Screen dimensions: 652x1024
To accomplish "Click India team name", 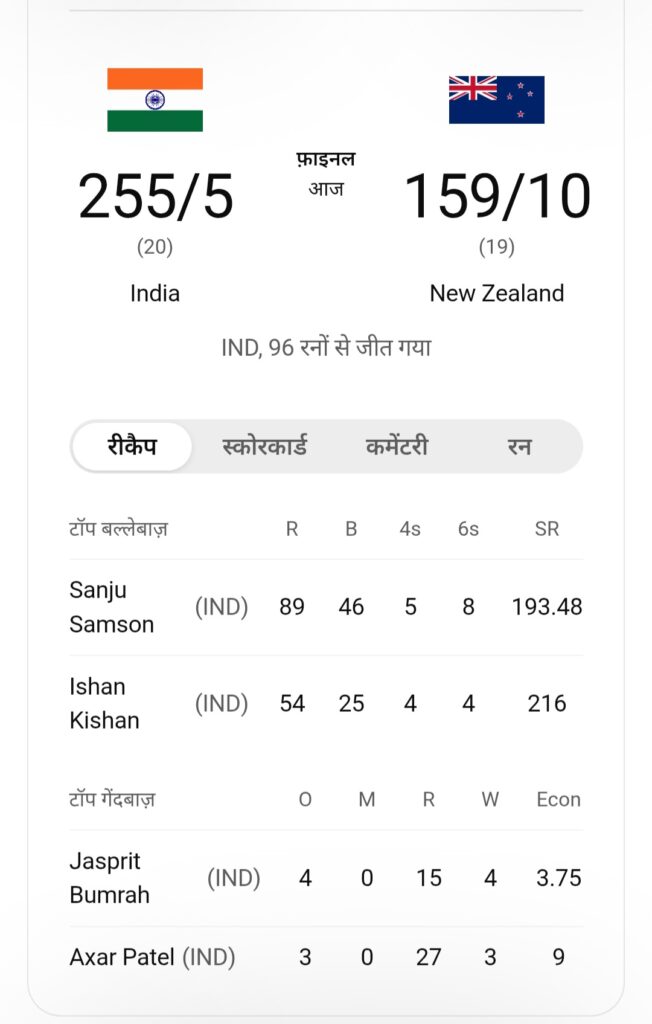I will [x=155, y=293].
